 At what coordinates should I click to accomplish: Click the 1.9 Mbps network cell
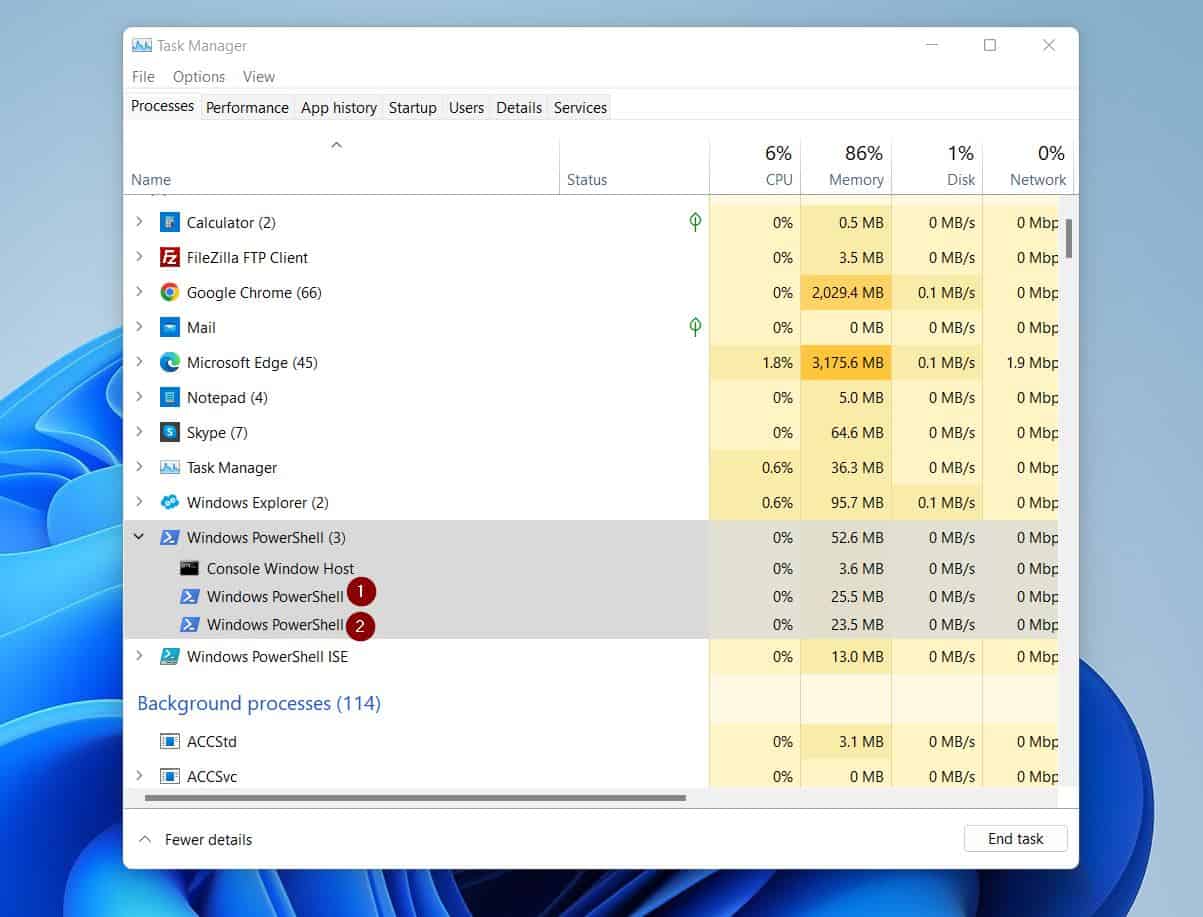coord(1021,362)
